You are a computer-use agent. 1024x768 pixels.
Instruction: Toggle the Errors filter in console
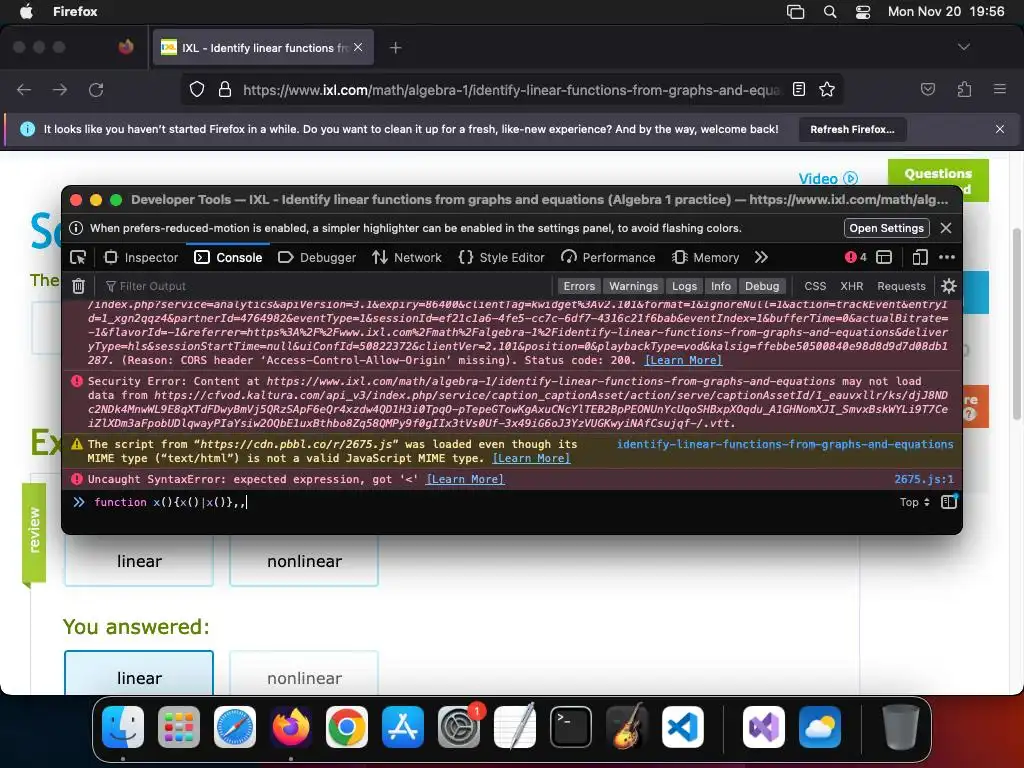pyautogui.click(x=579, y=286)
